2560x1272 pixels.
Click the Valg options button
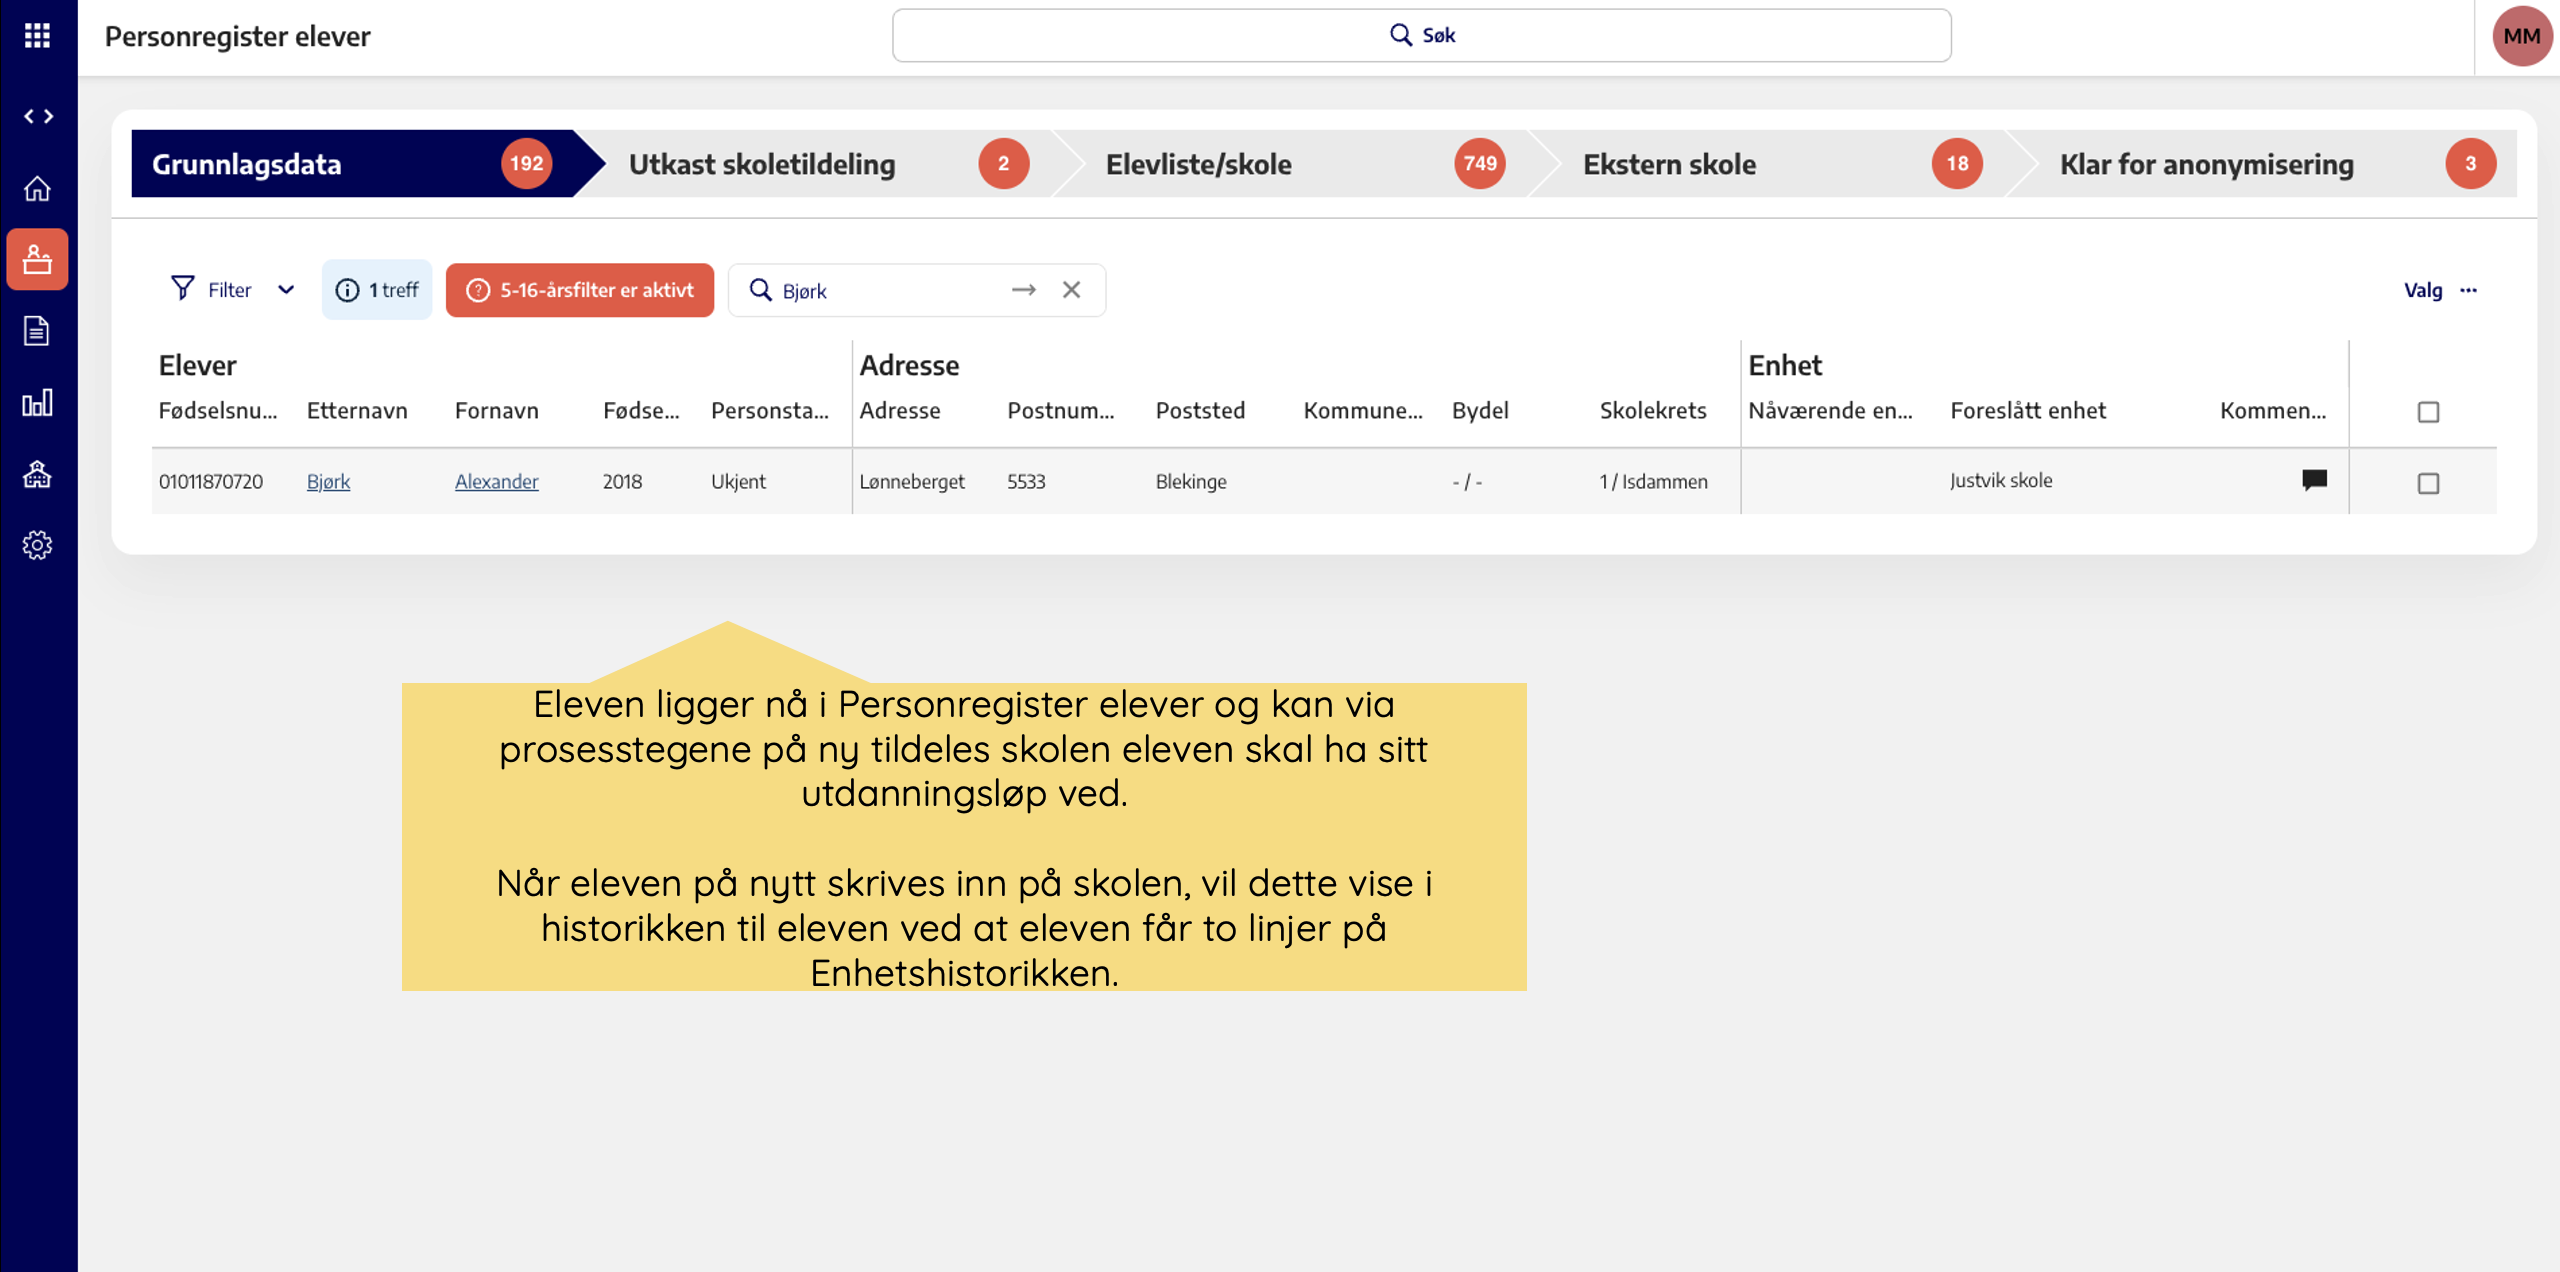[2441, 290]
